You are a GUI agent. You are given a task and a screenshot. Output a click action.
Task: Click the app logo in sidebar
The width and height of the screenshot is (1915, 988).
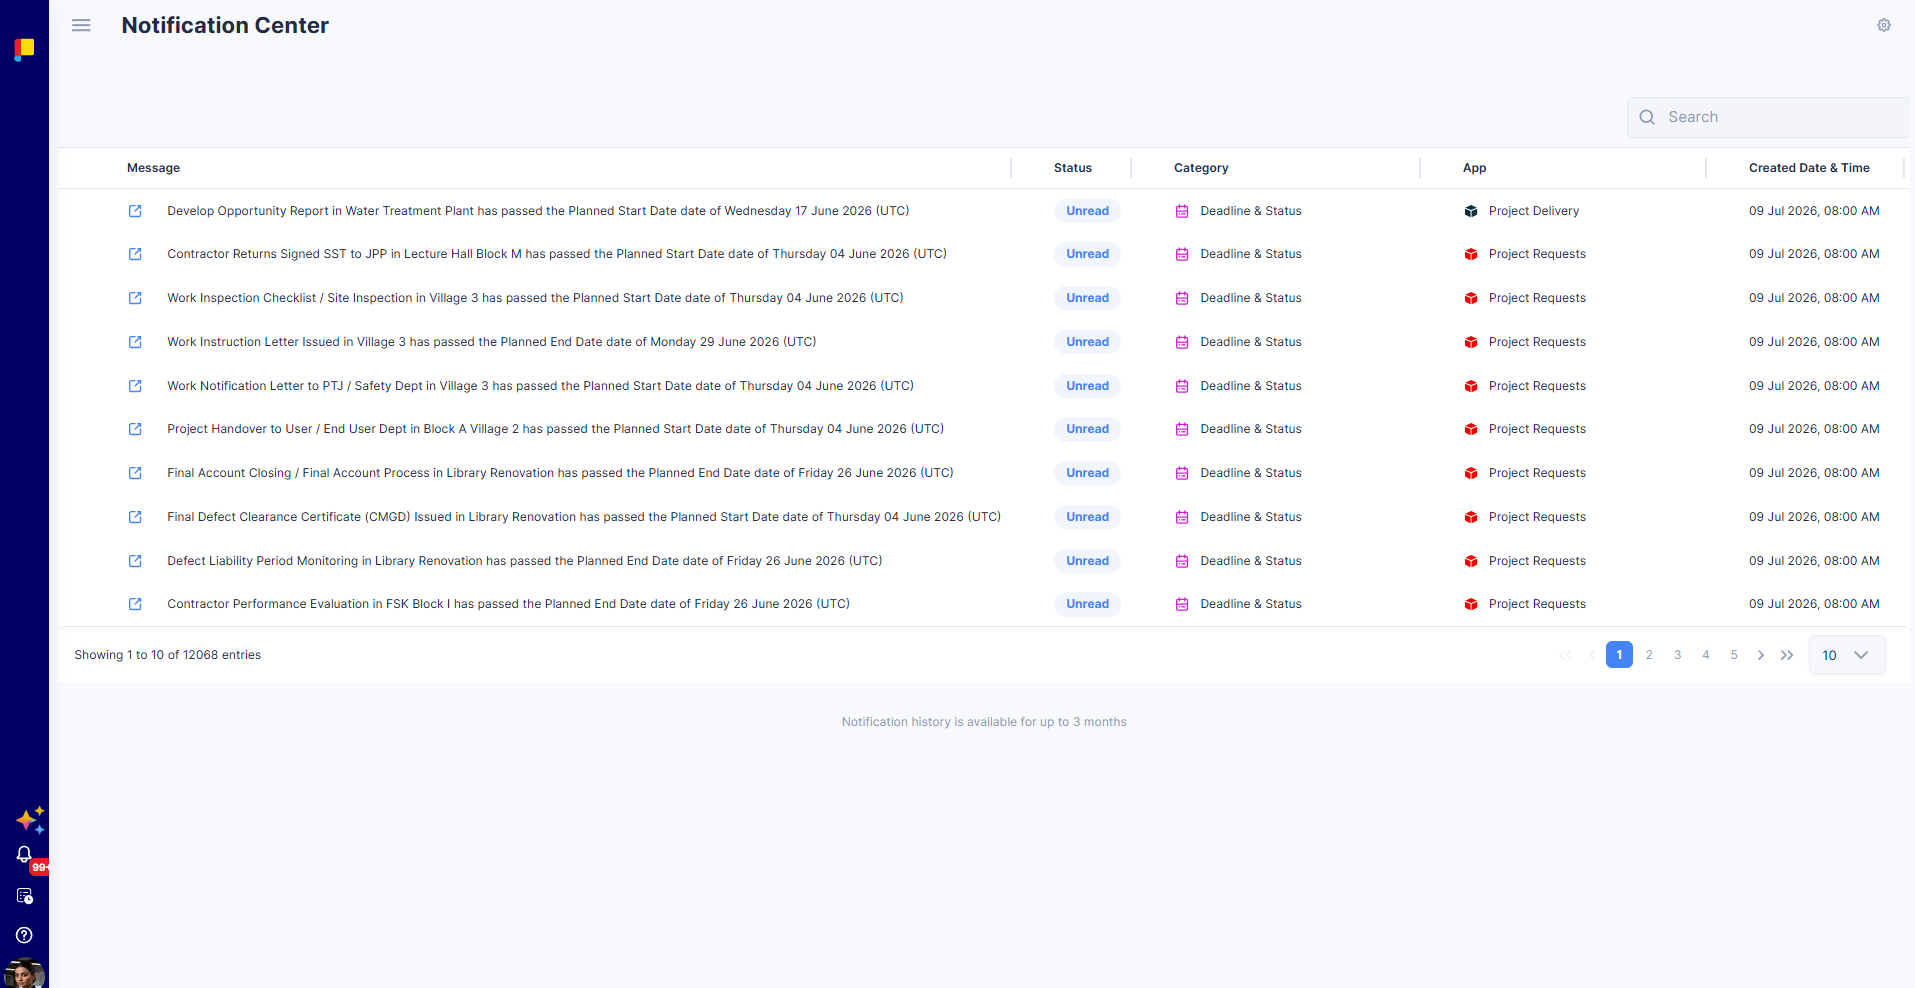tap(24, 49)
